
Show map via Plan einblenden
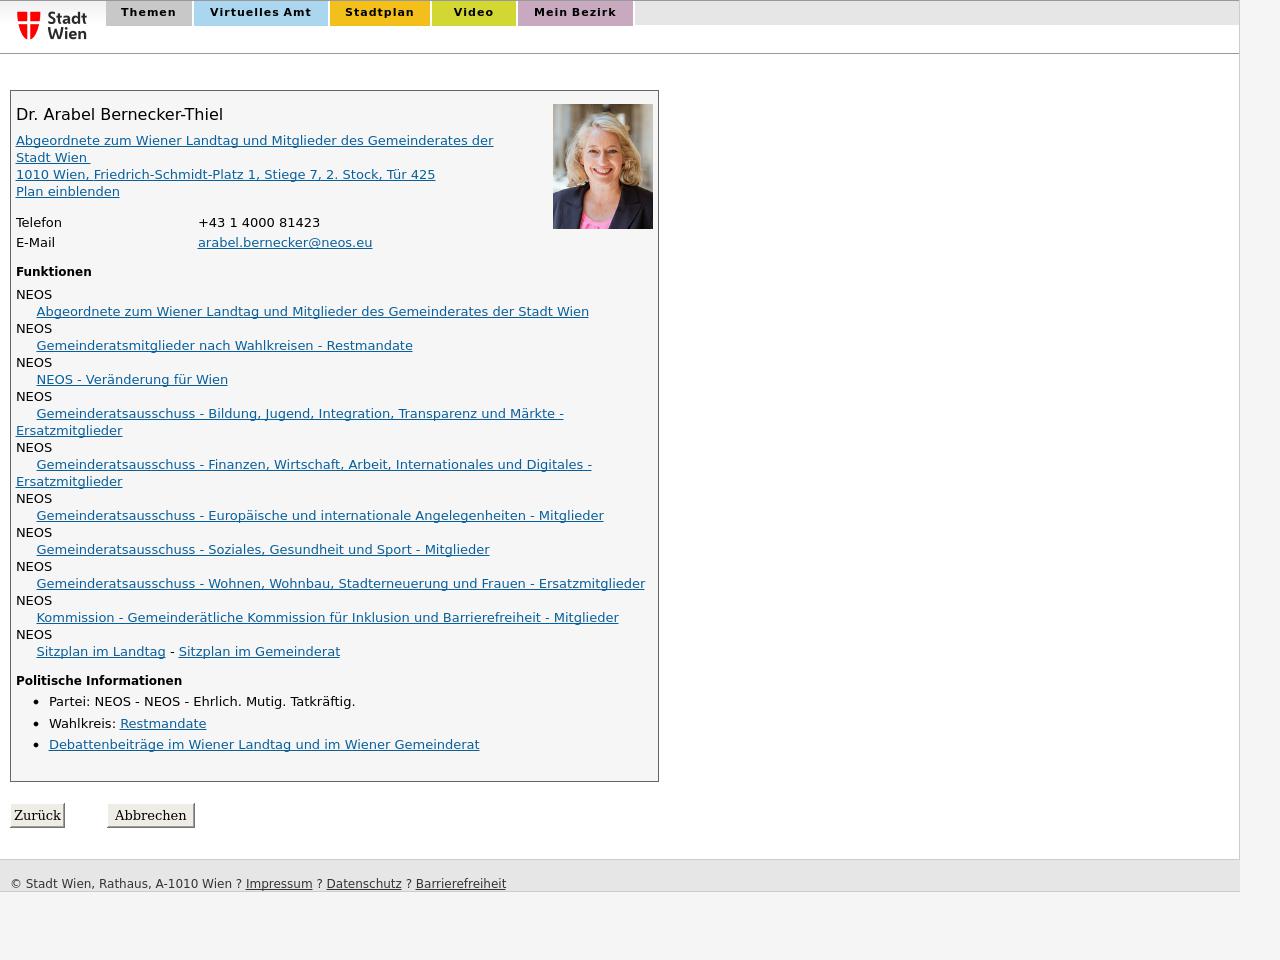[x=67, y=191]
